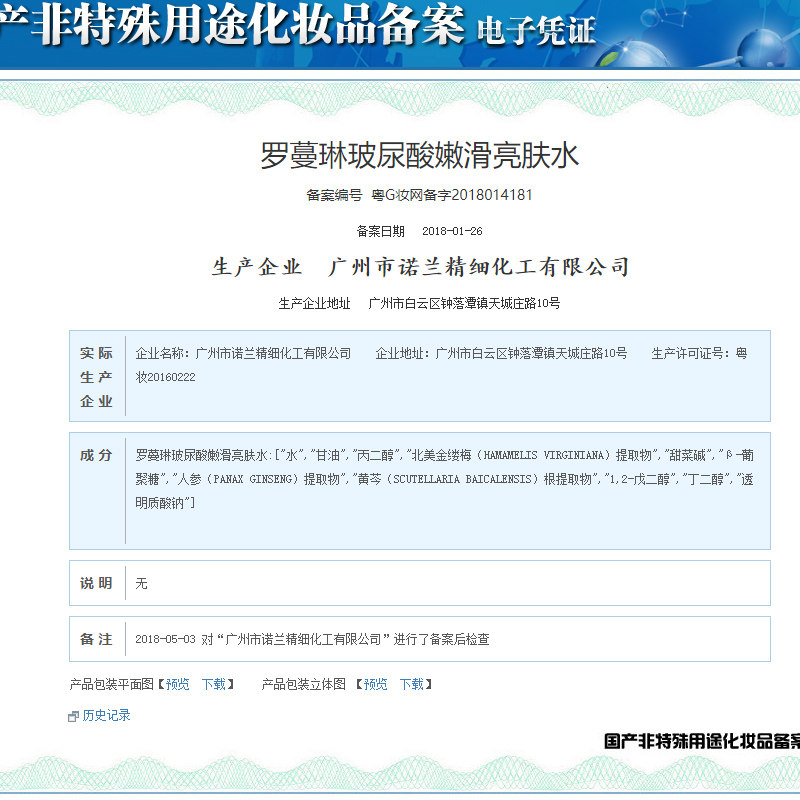Screen dimensions: 800x800
Task: Click the 电子凭证 banner title text
Action: [x=536, y=31]
